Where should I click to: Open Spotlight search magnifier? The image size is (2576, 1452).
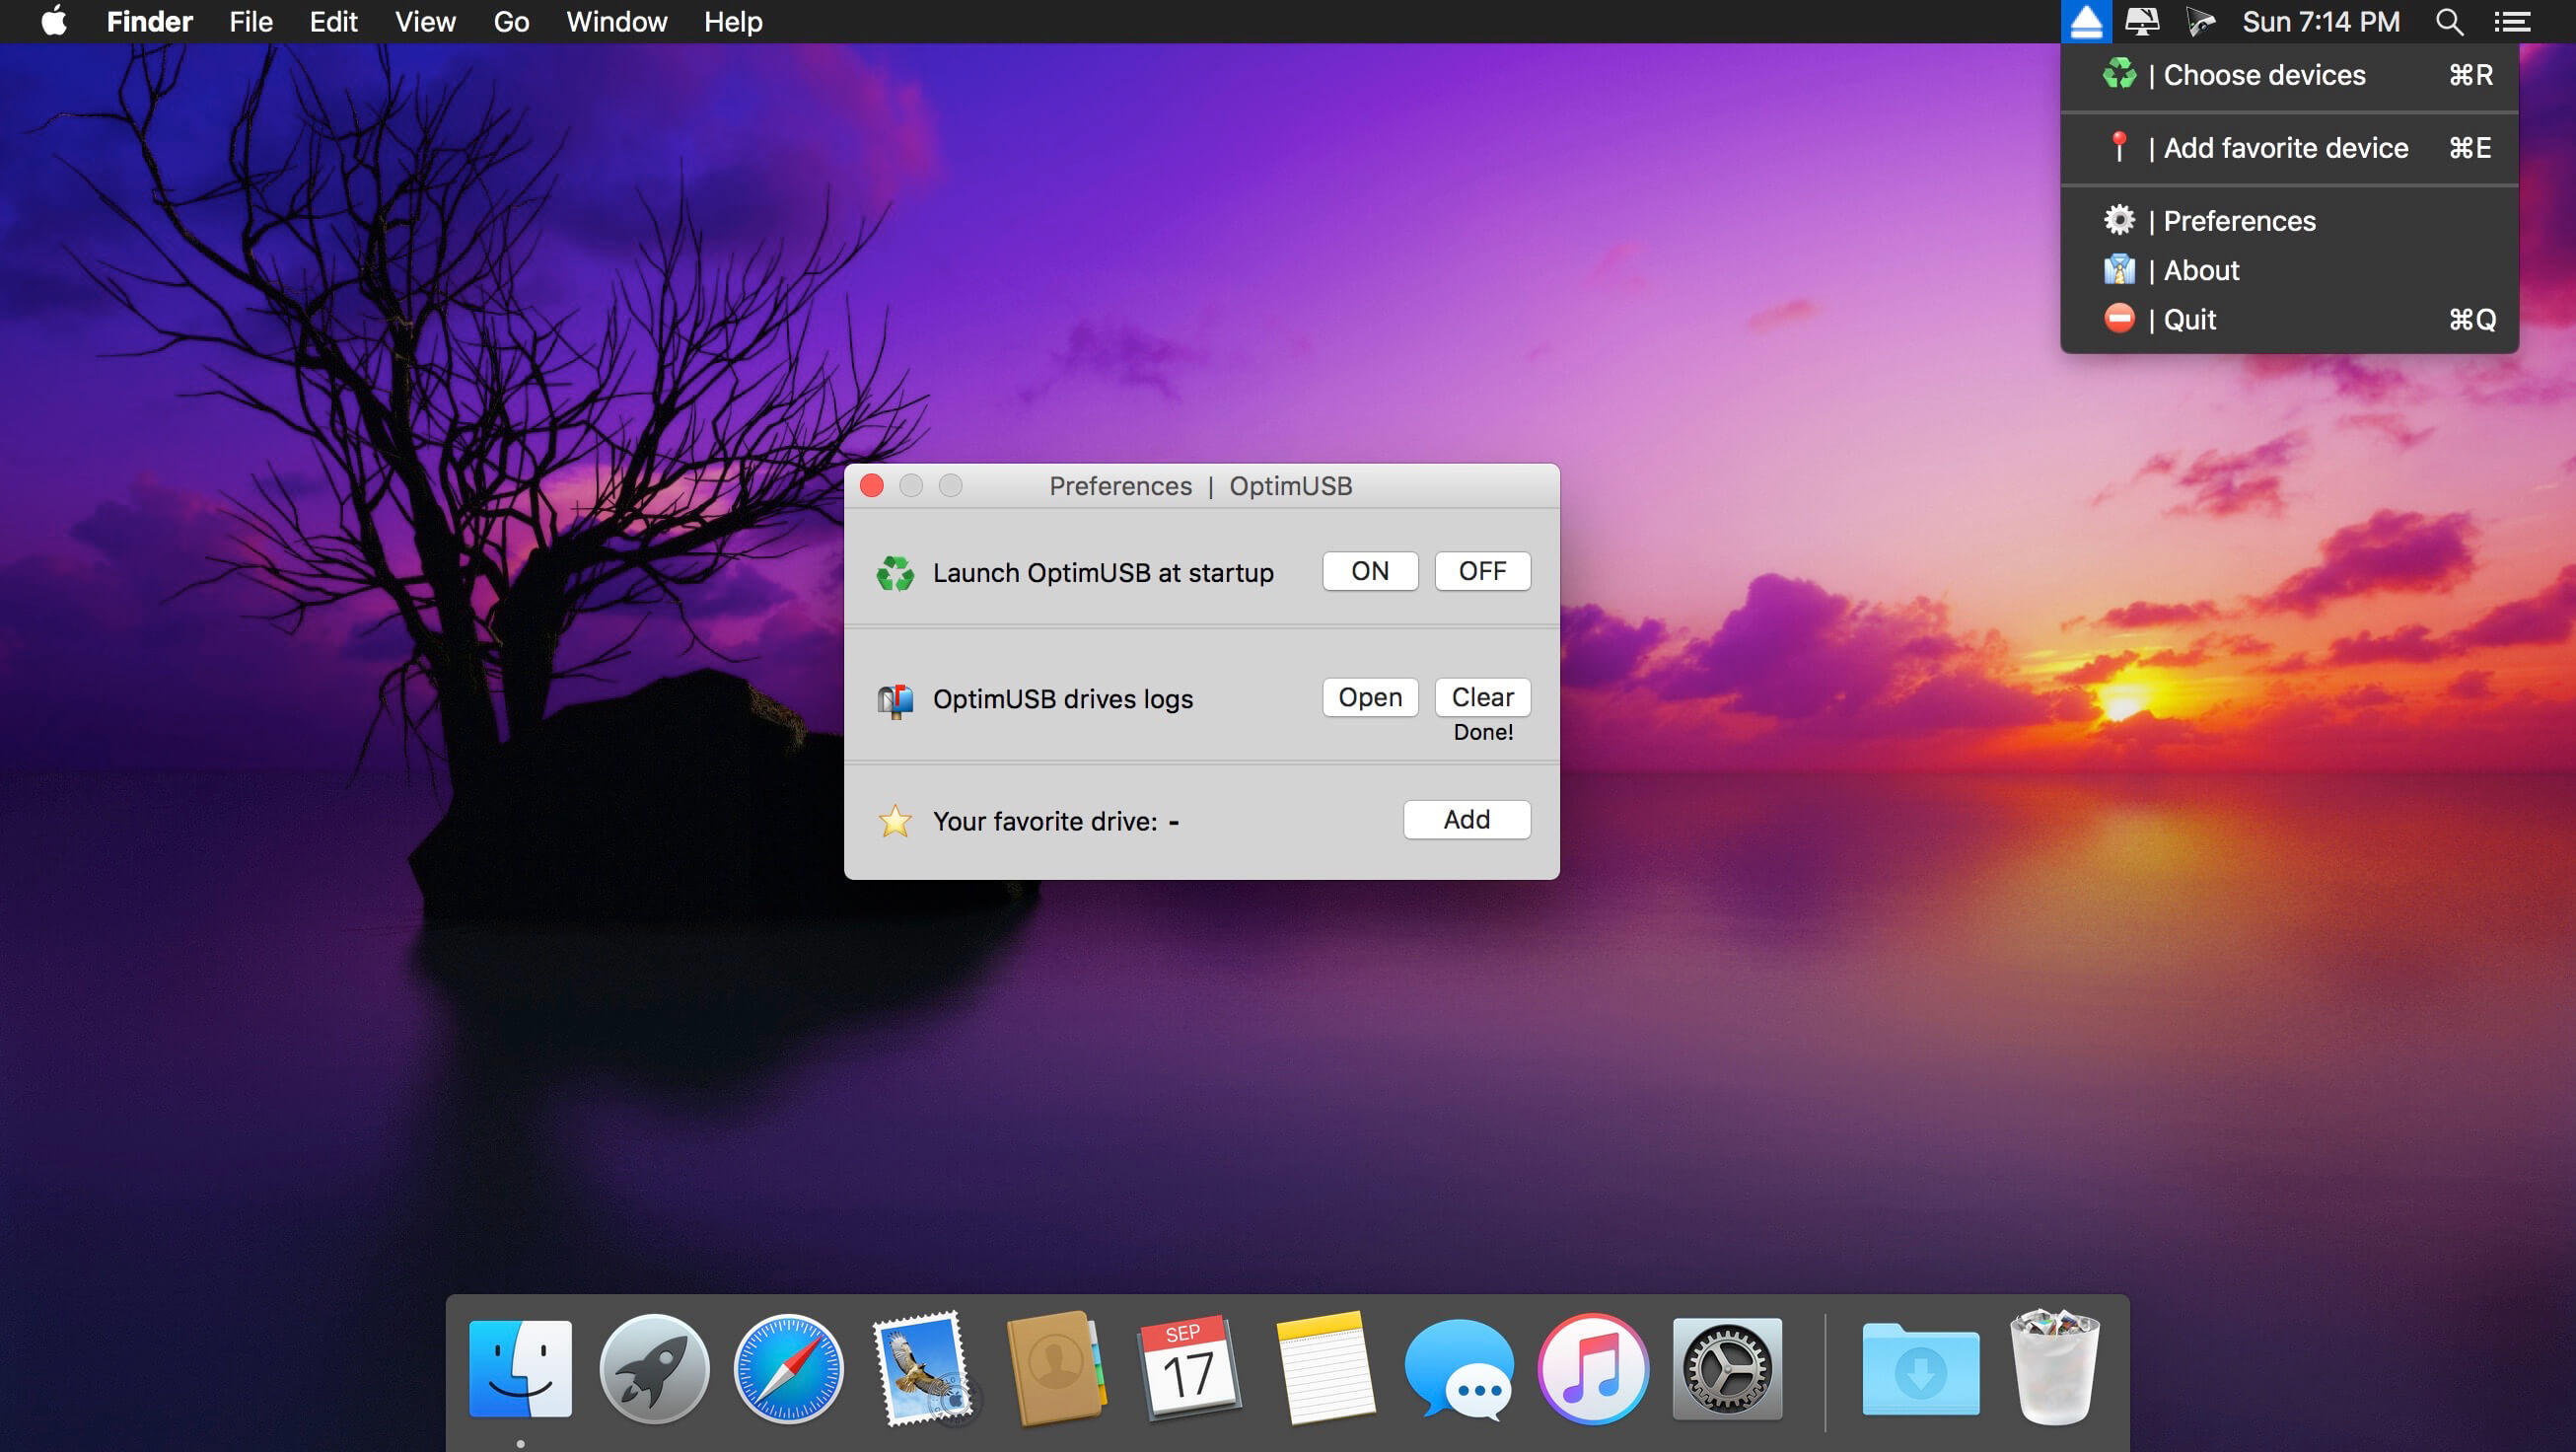pos(2449,22)
